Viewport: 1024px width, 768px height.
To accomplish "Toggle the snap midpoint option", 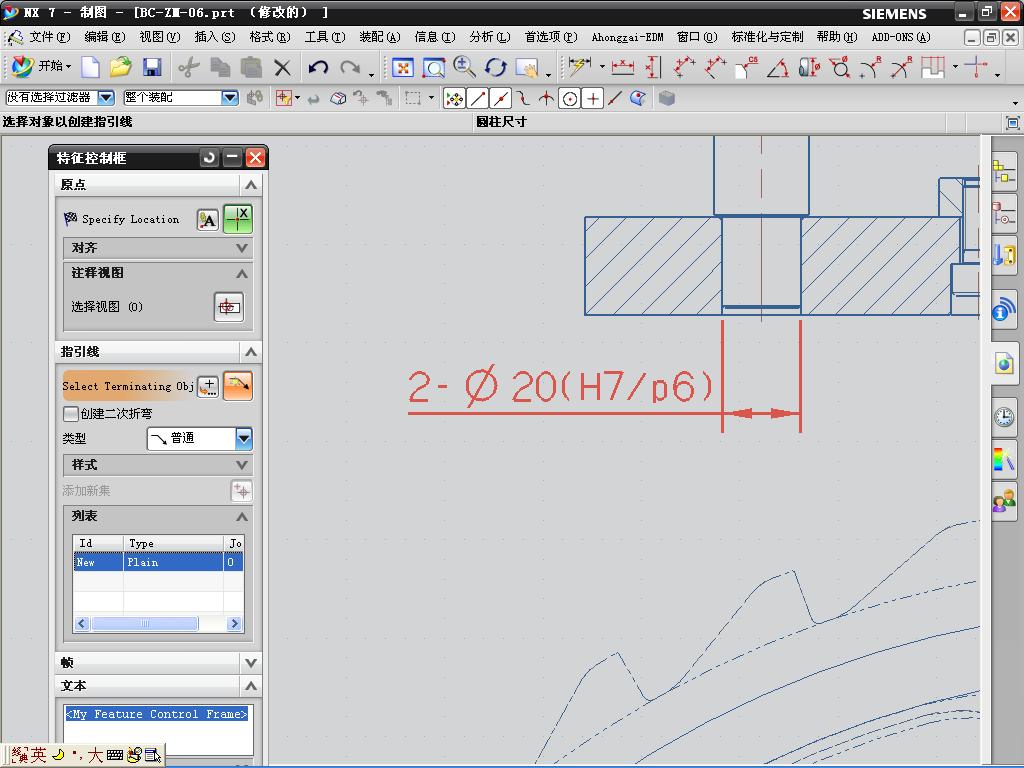I will pos(500,99).
